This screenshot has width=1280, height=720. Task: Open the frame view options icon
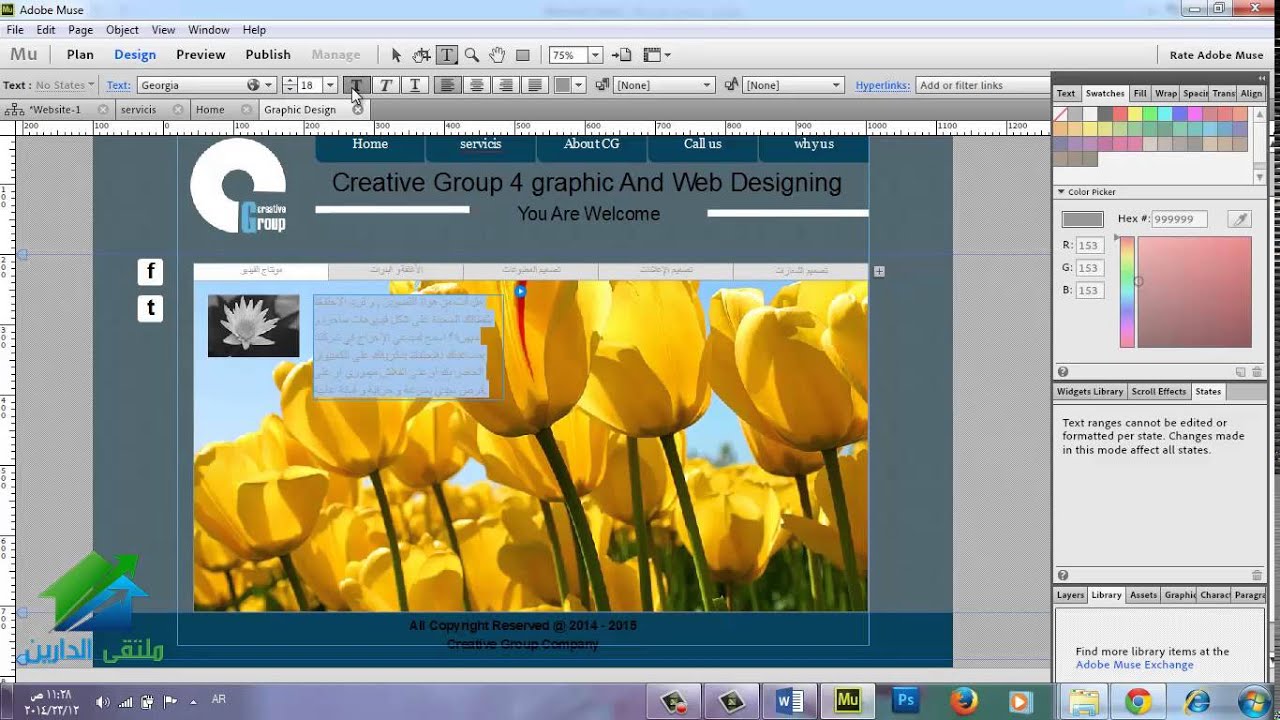656,55
